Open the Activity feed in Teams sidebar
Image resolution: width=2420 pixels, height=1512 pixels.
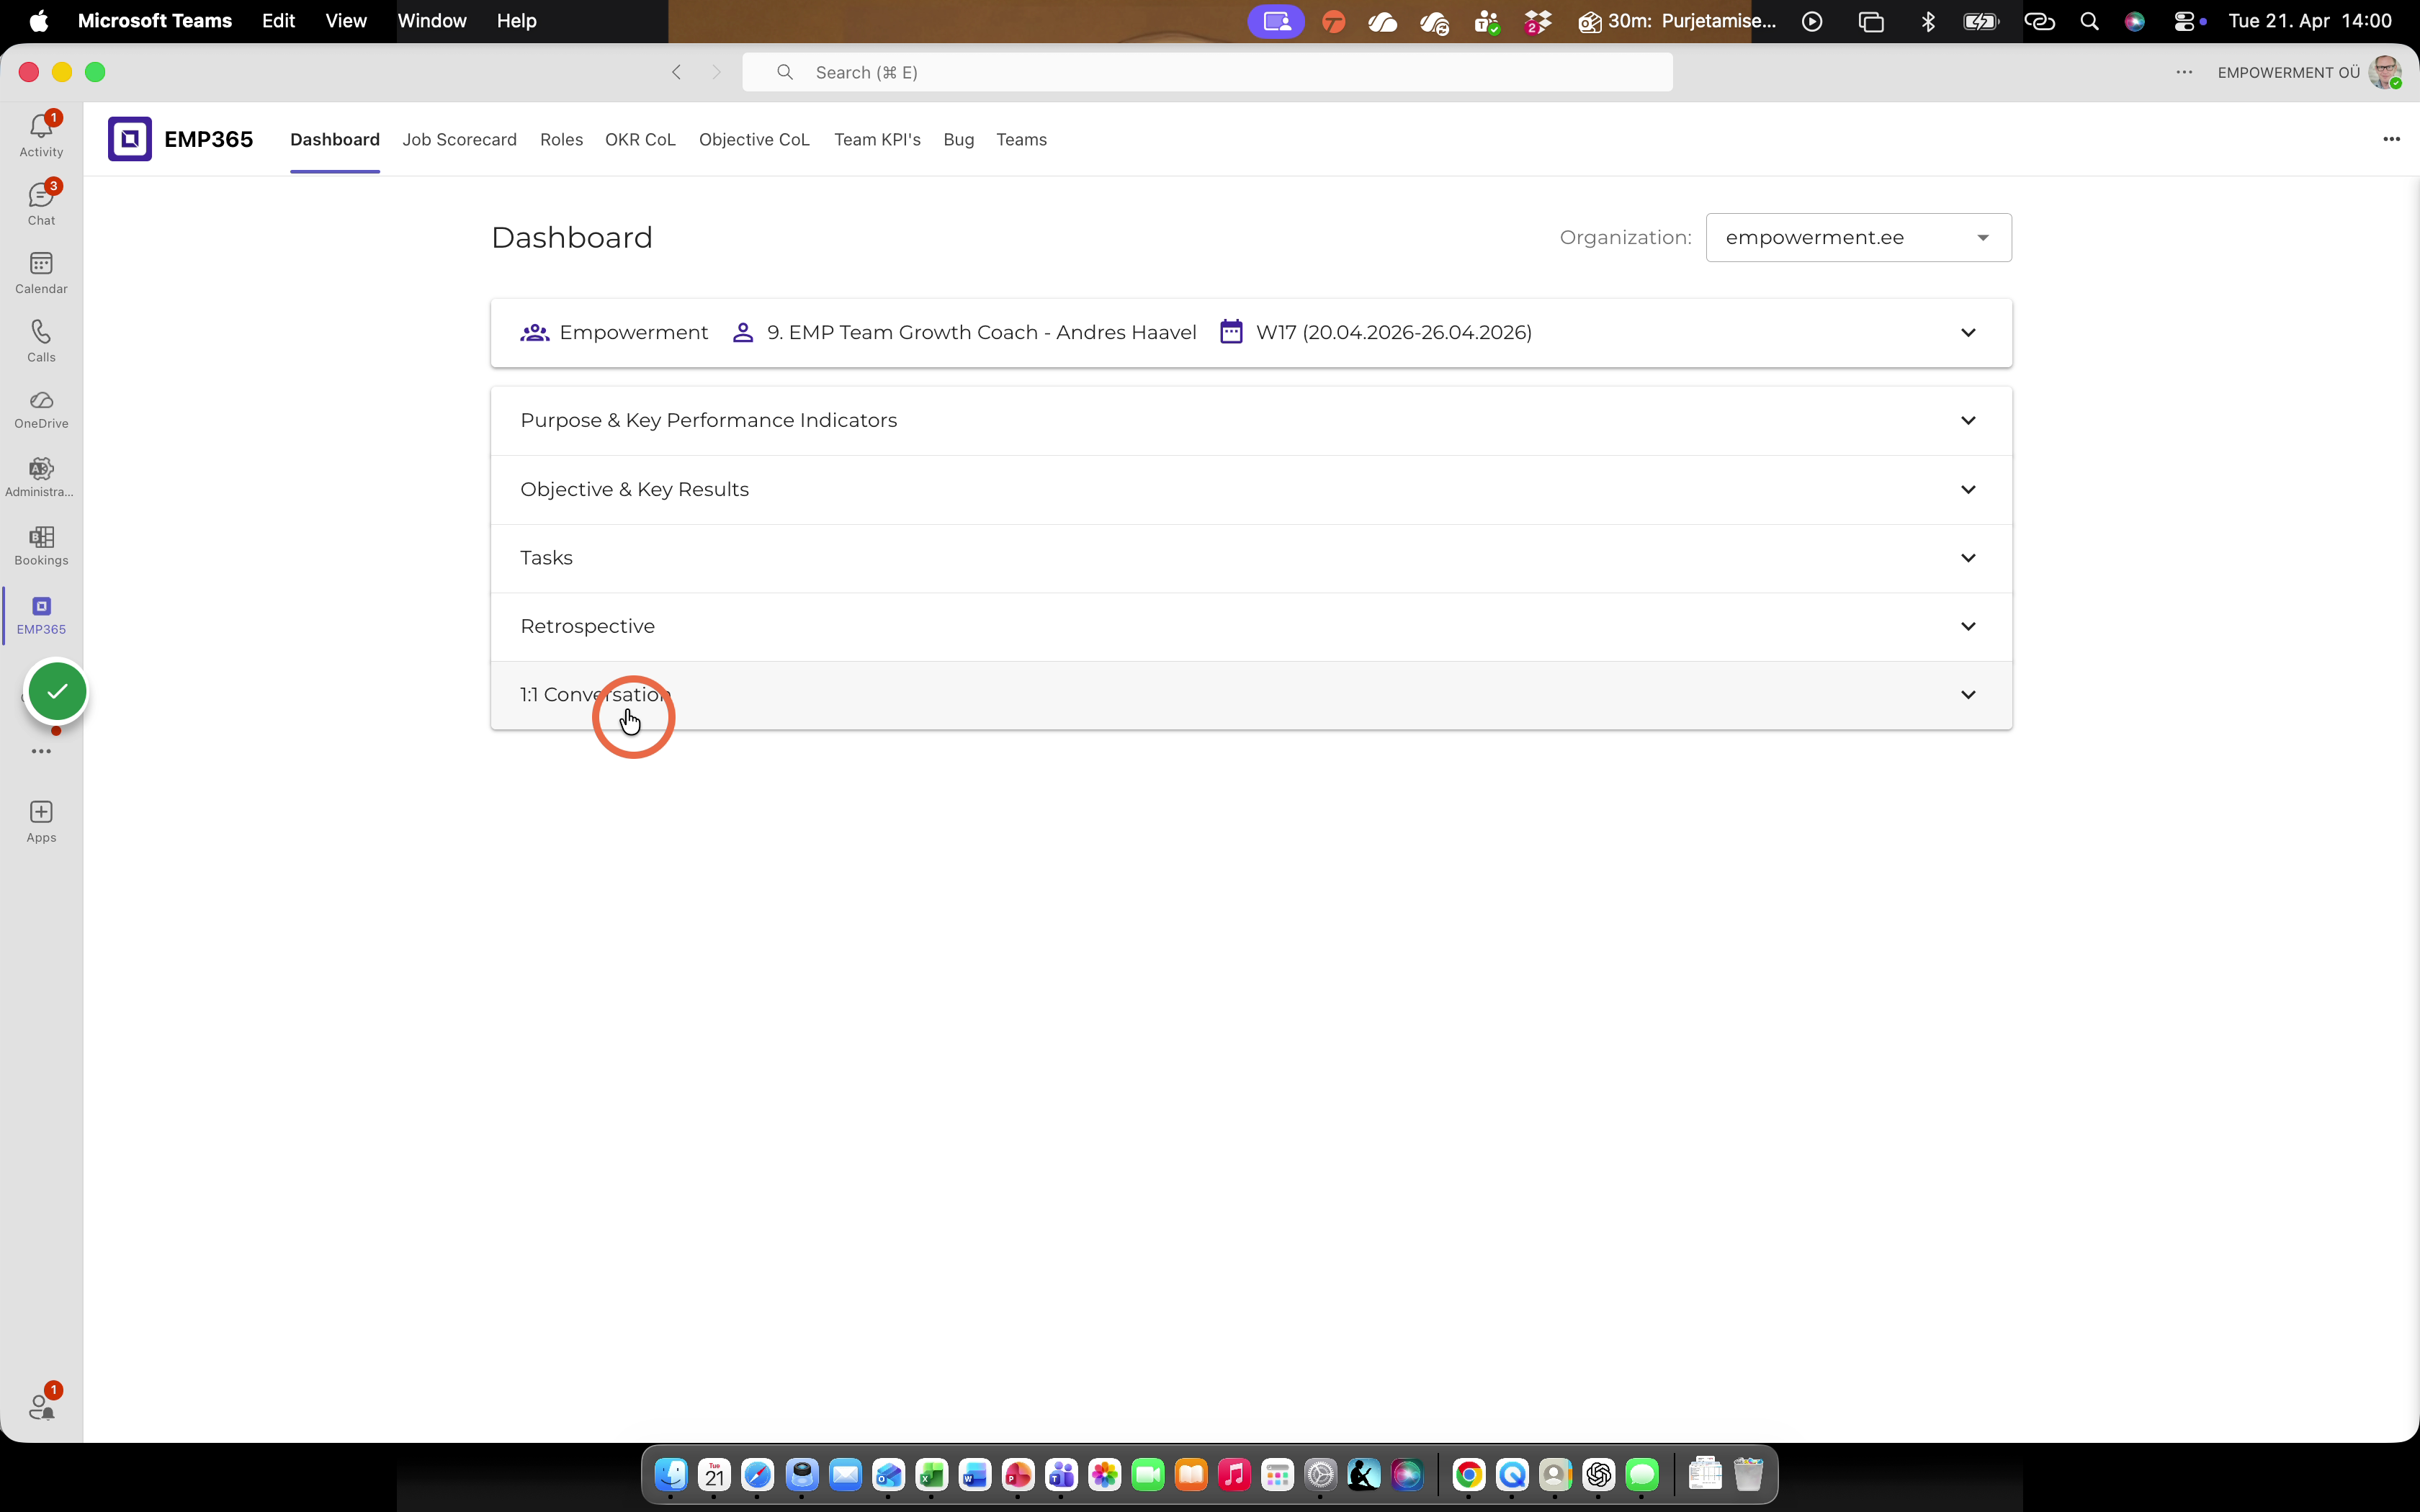(41, 135)
